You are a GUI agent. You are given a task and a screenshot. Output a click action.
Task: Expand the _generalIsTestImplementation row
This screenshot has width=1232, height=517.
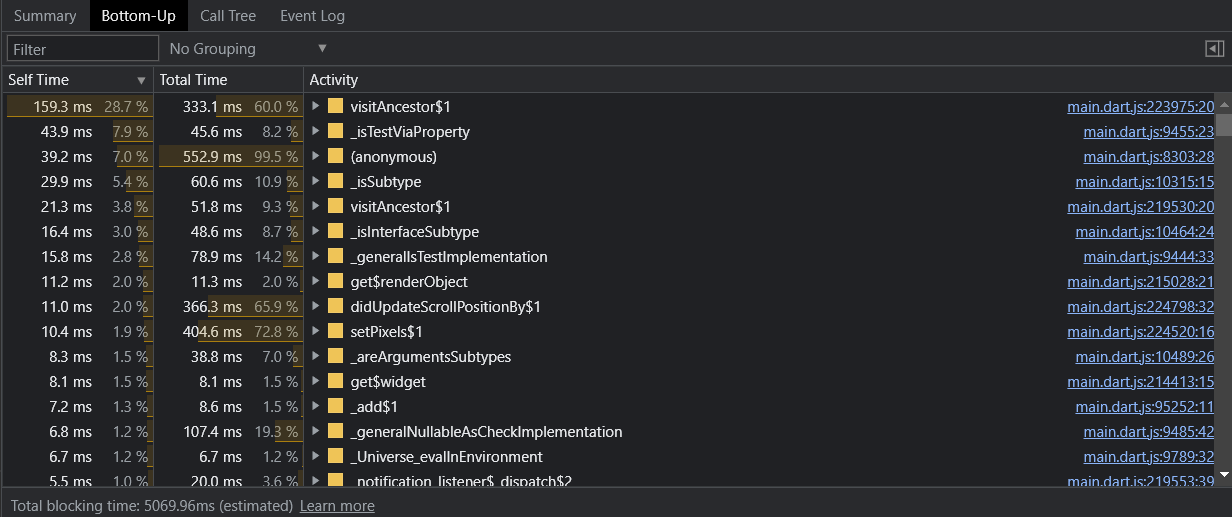click(315, 256)
